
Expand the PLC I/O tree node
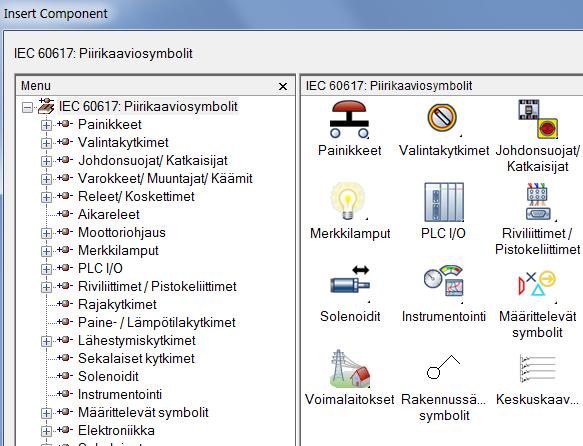click(x=46, y=269)
